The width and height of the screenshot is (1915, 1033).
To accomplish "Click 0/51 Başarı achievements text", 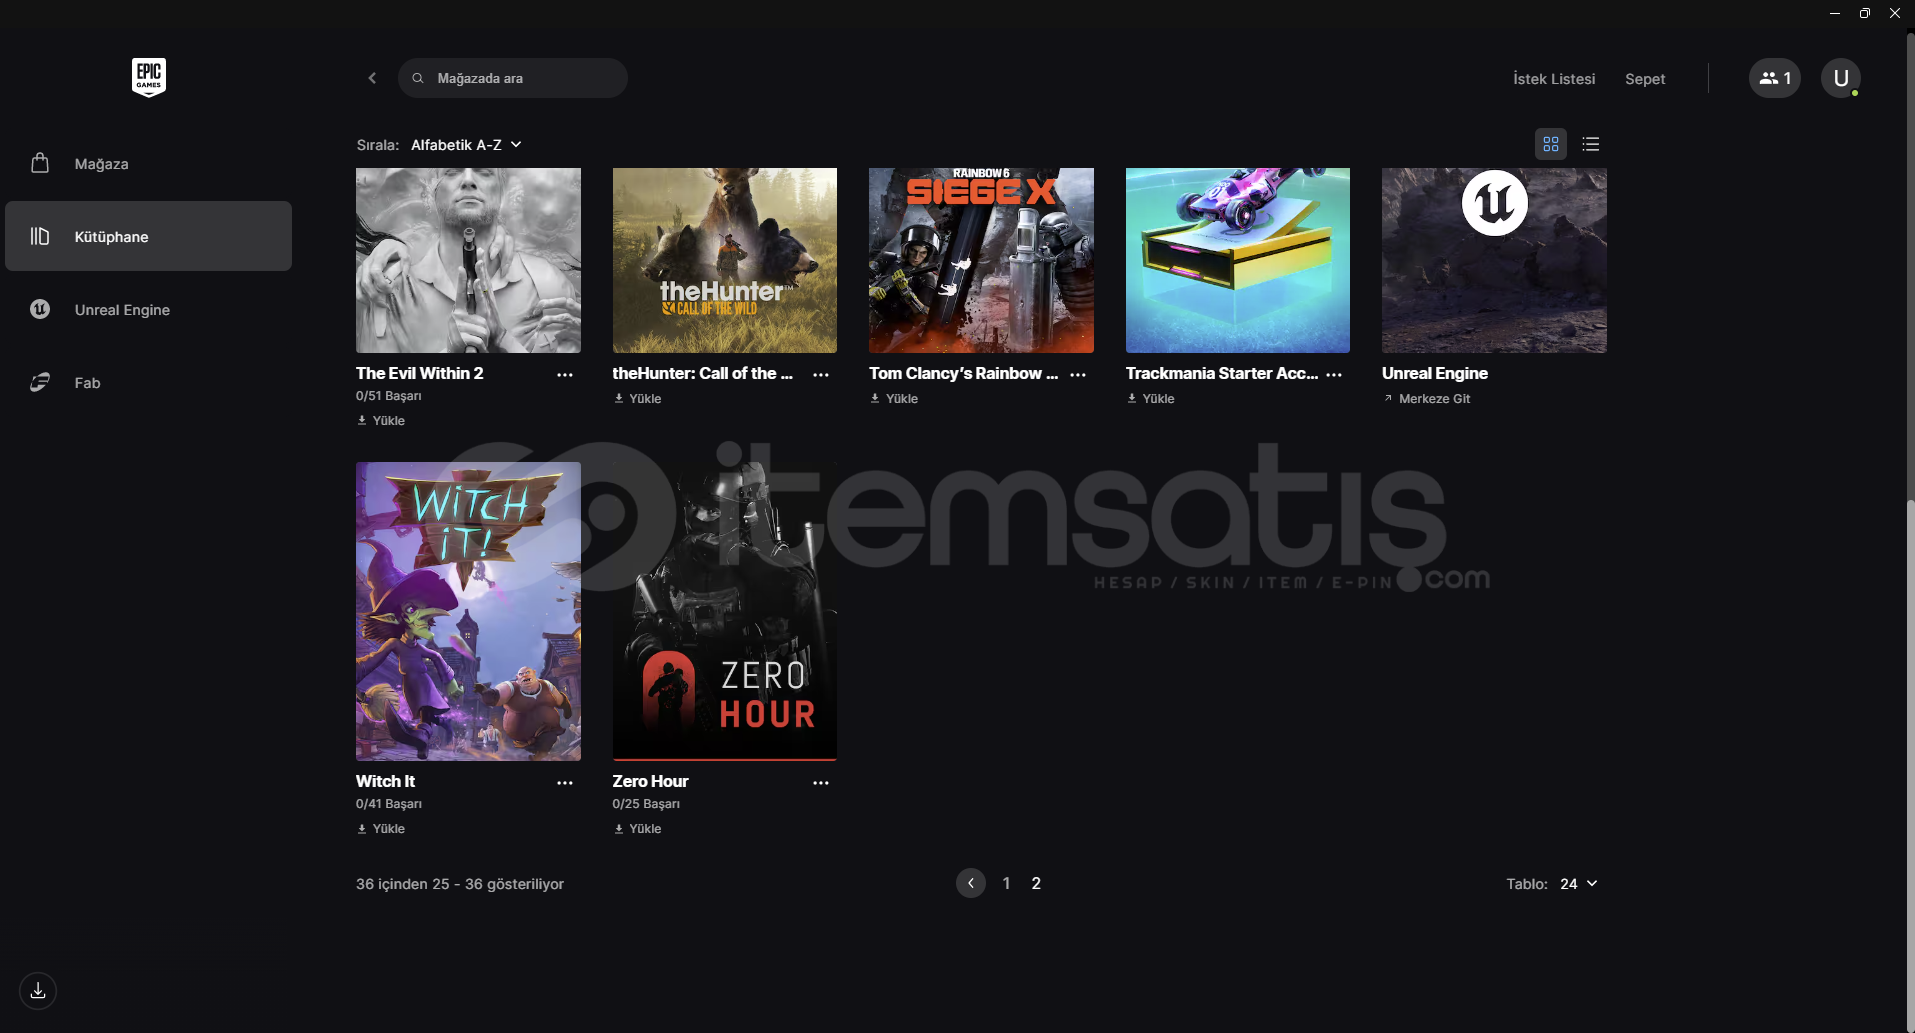I will click(x=389, y=396).
